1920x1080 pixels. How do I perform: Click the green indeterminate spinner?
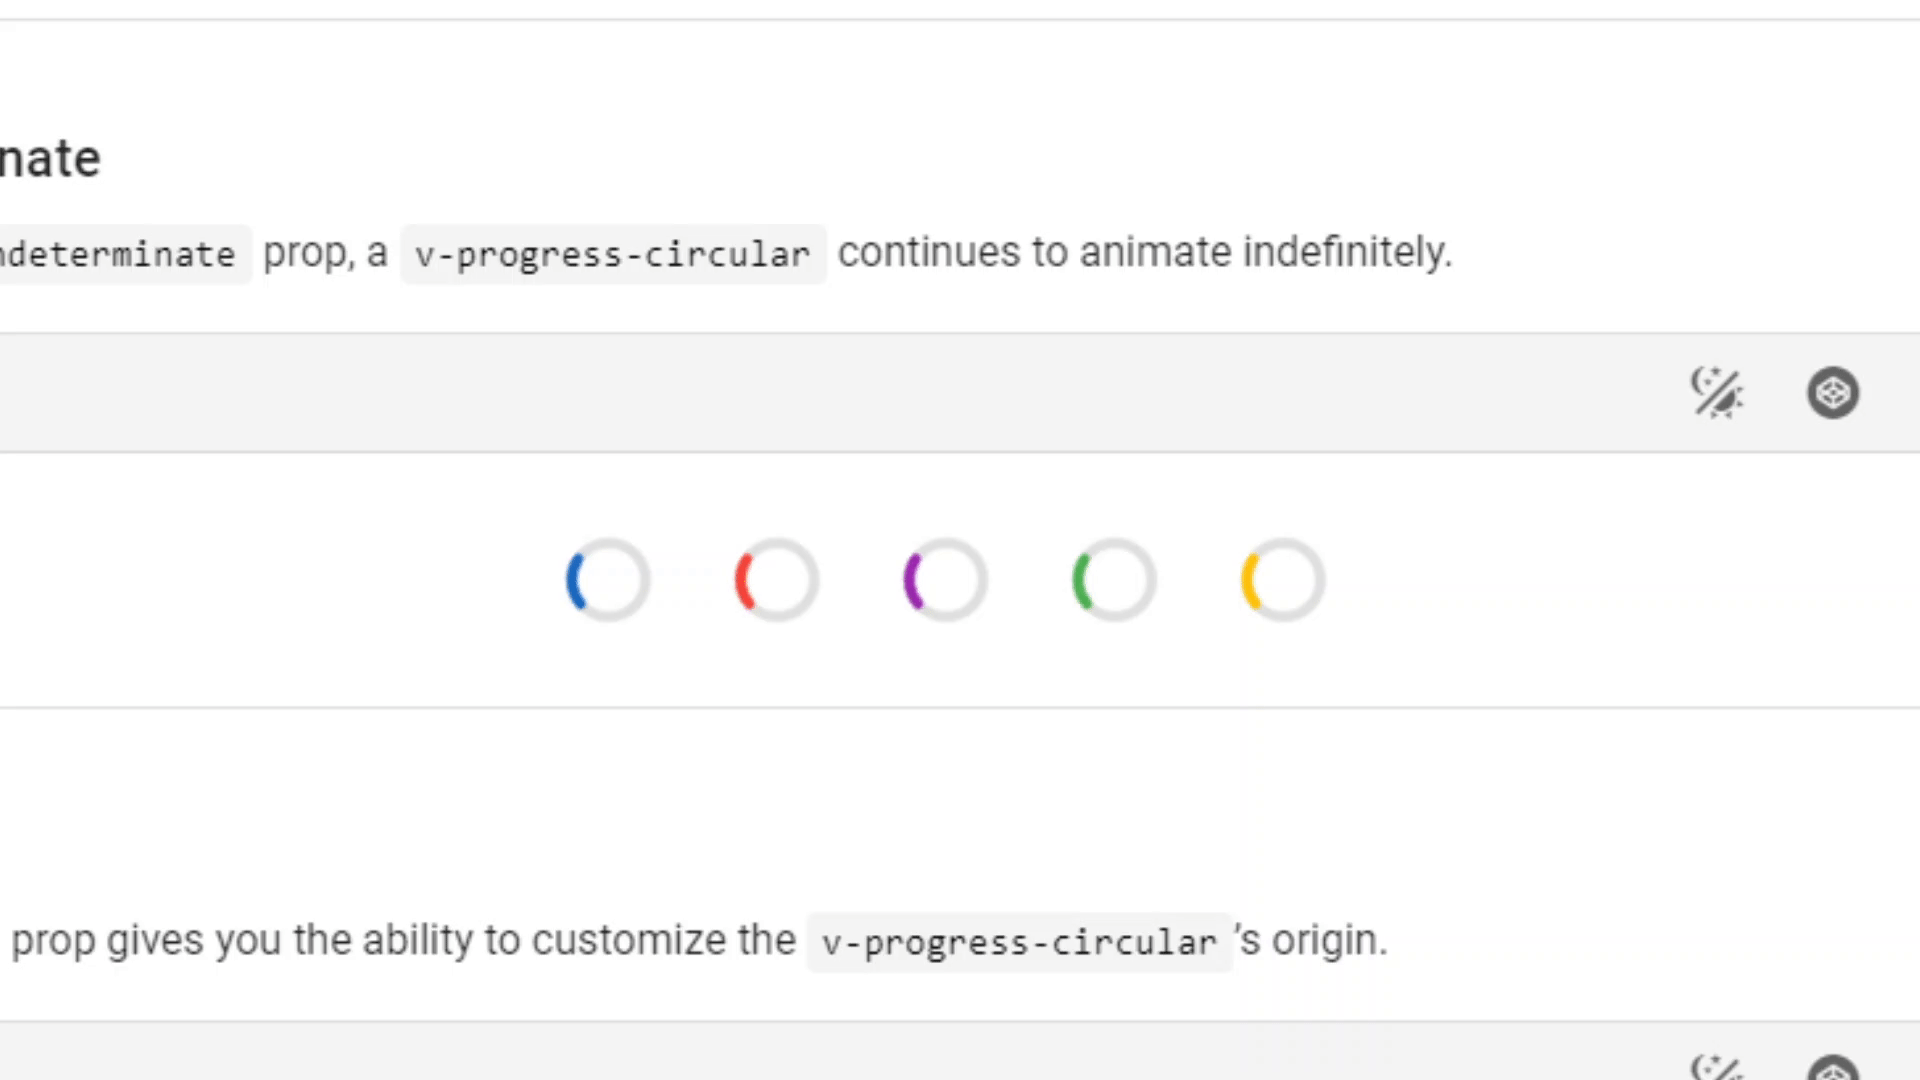tap(1113, 580)
